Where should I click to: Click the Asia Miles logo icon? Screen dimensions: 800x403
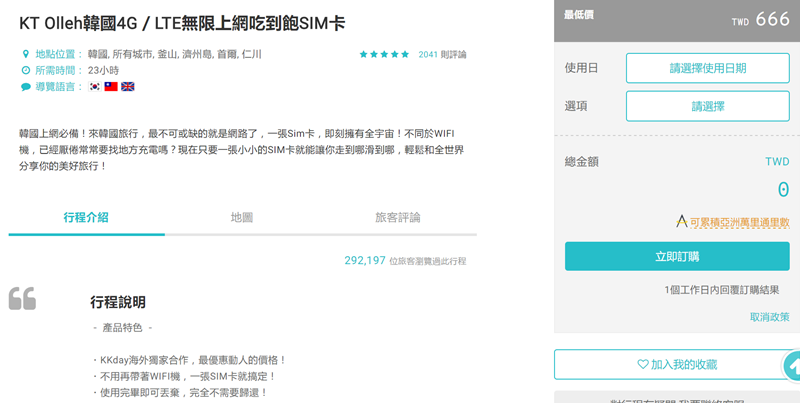click(x=682, y=222)
